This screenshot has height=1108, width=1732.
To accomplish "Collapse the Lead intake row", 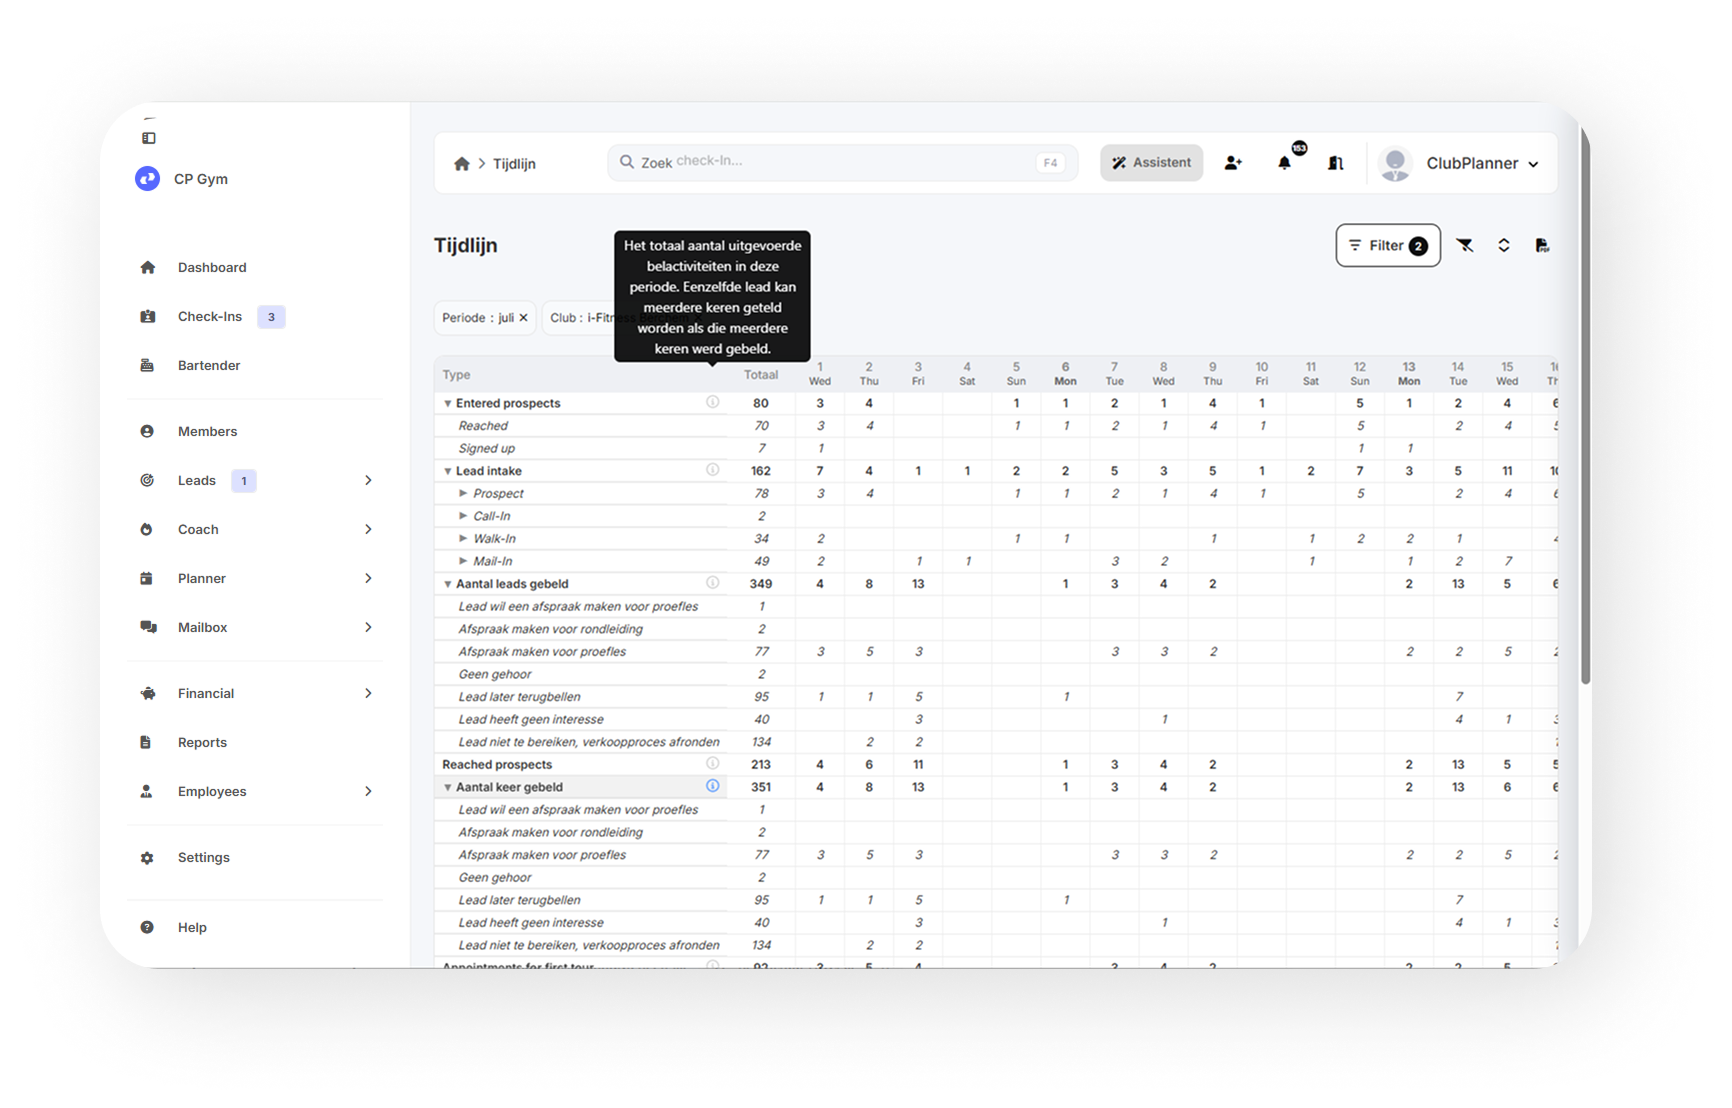I will point(447,471).
